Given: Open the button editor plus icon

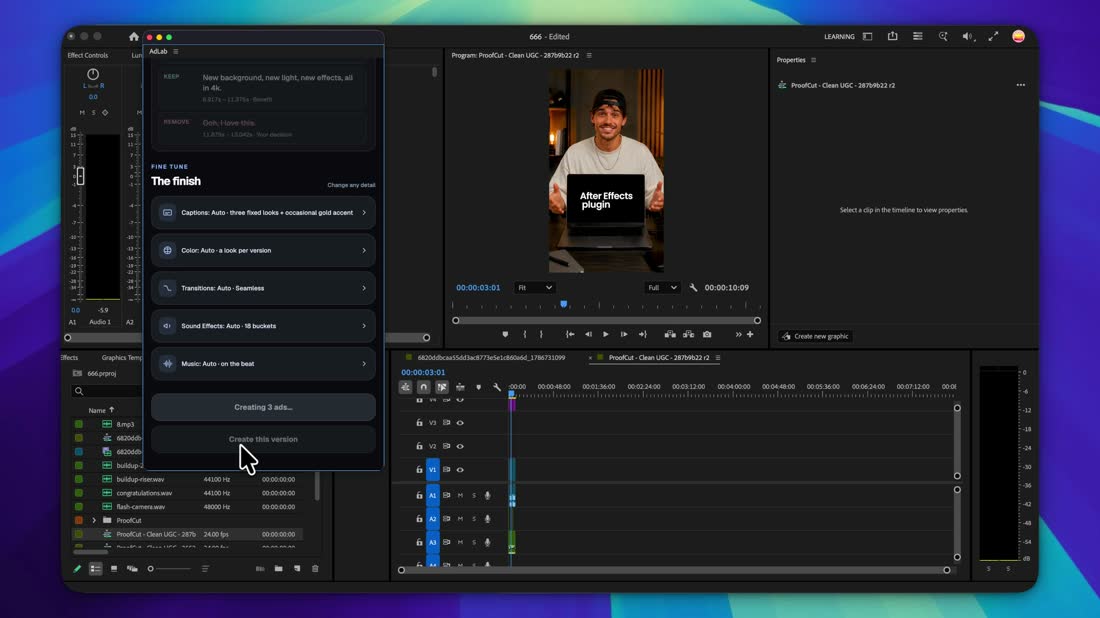Looking at the screenshot, I should [x=750, y=335].
